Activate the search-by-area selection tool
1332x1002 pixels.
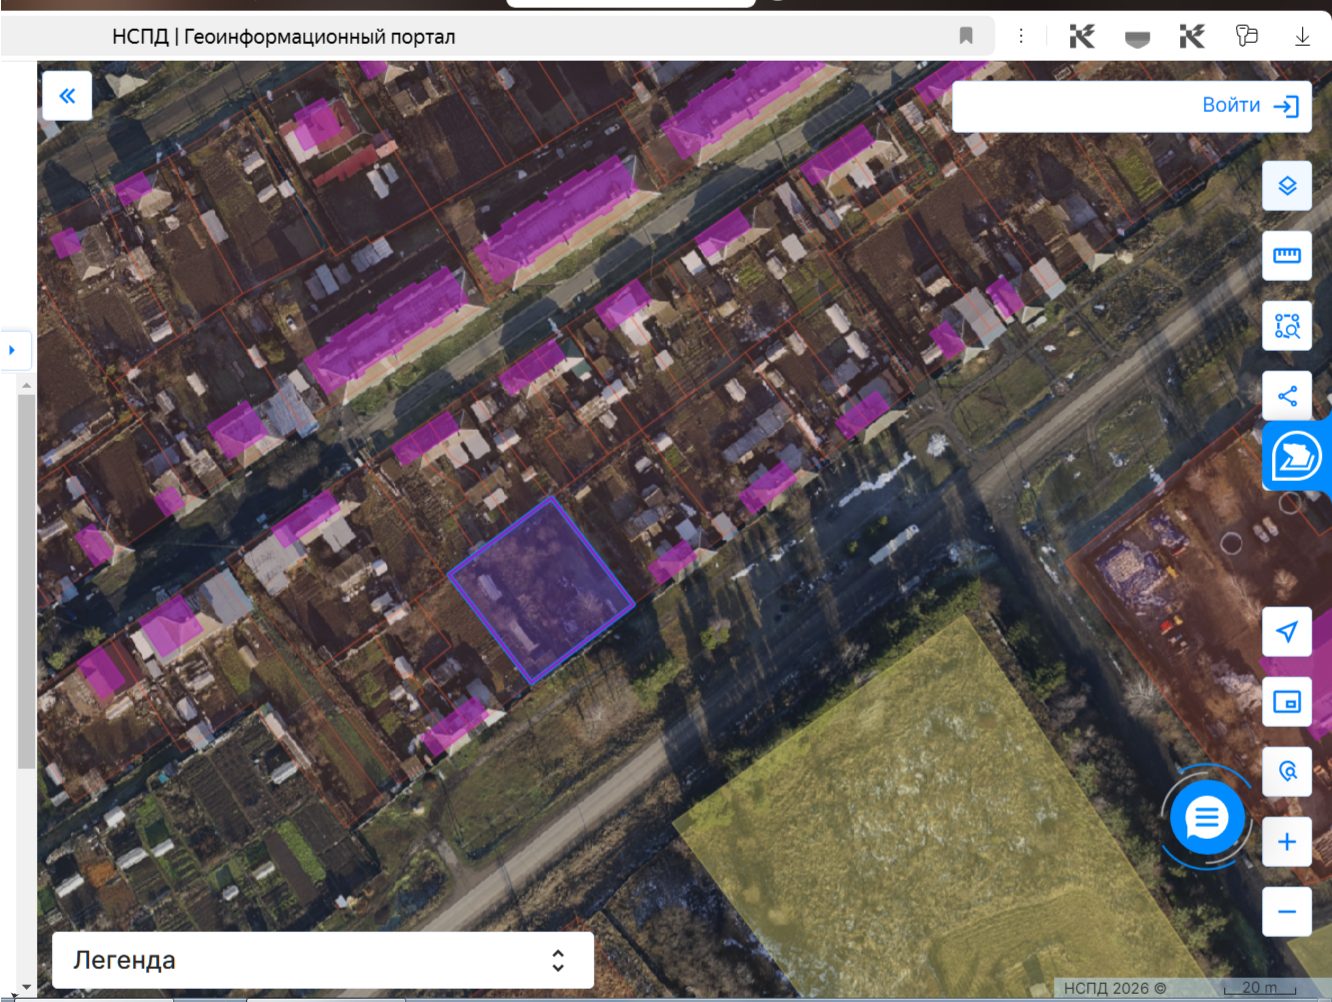(x=1287, y=326)
